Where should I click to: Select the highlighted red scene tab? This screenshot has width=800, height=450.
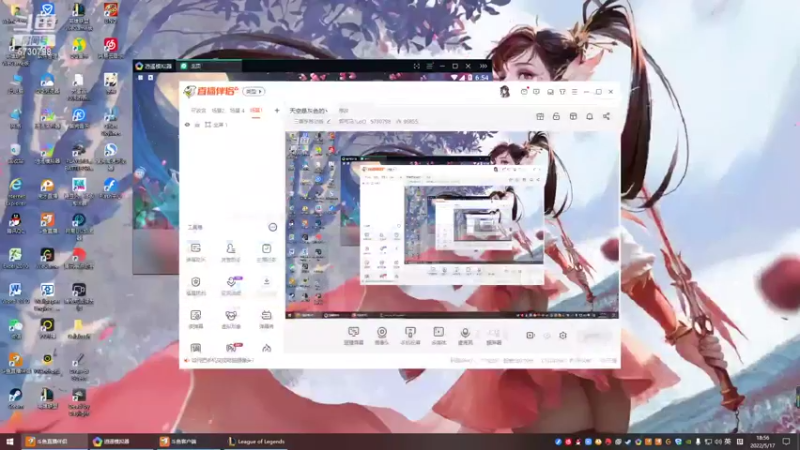256,110
